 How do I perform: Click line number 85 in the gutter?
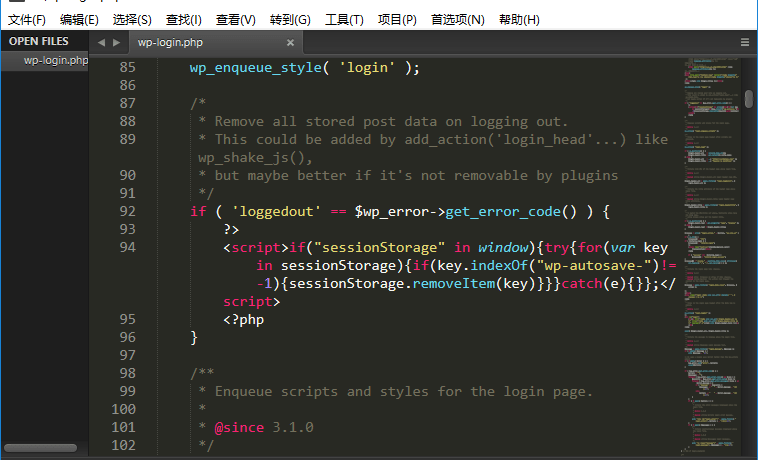click(128, 67)
